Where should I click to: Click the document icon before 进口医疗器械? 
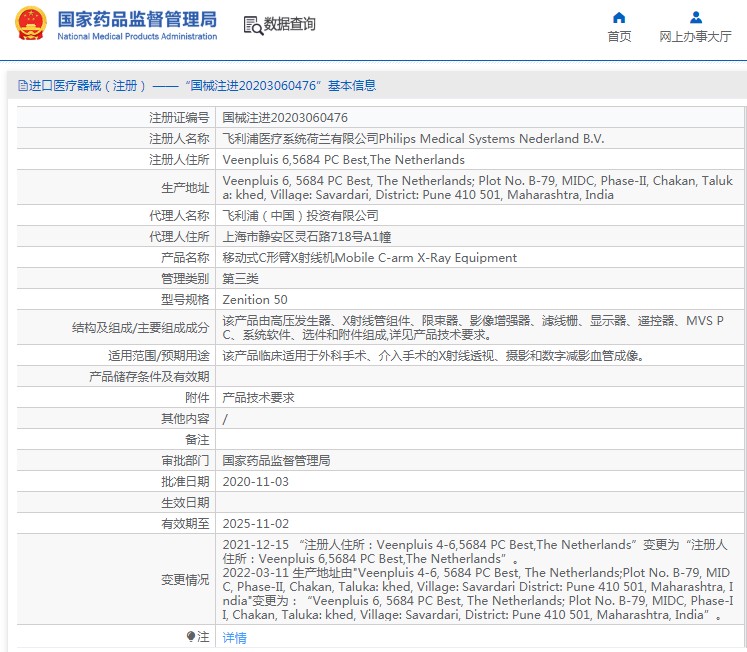(x=22, y=86)
